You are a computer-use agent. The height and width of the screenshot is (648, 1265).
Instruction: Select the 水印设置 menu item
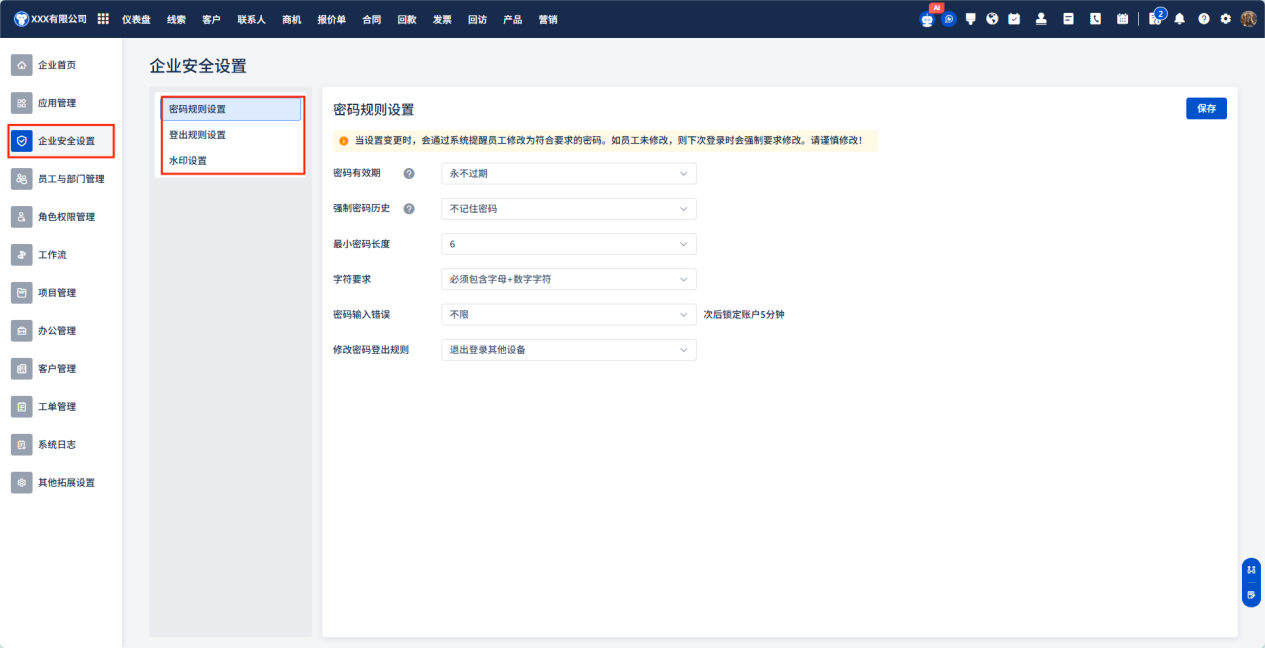[188, 161]
